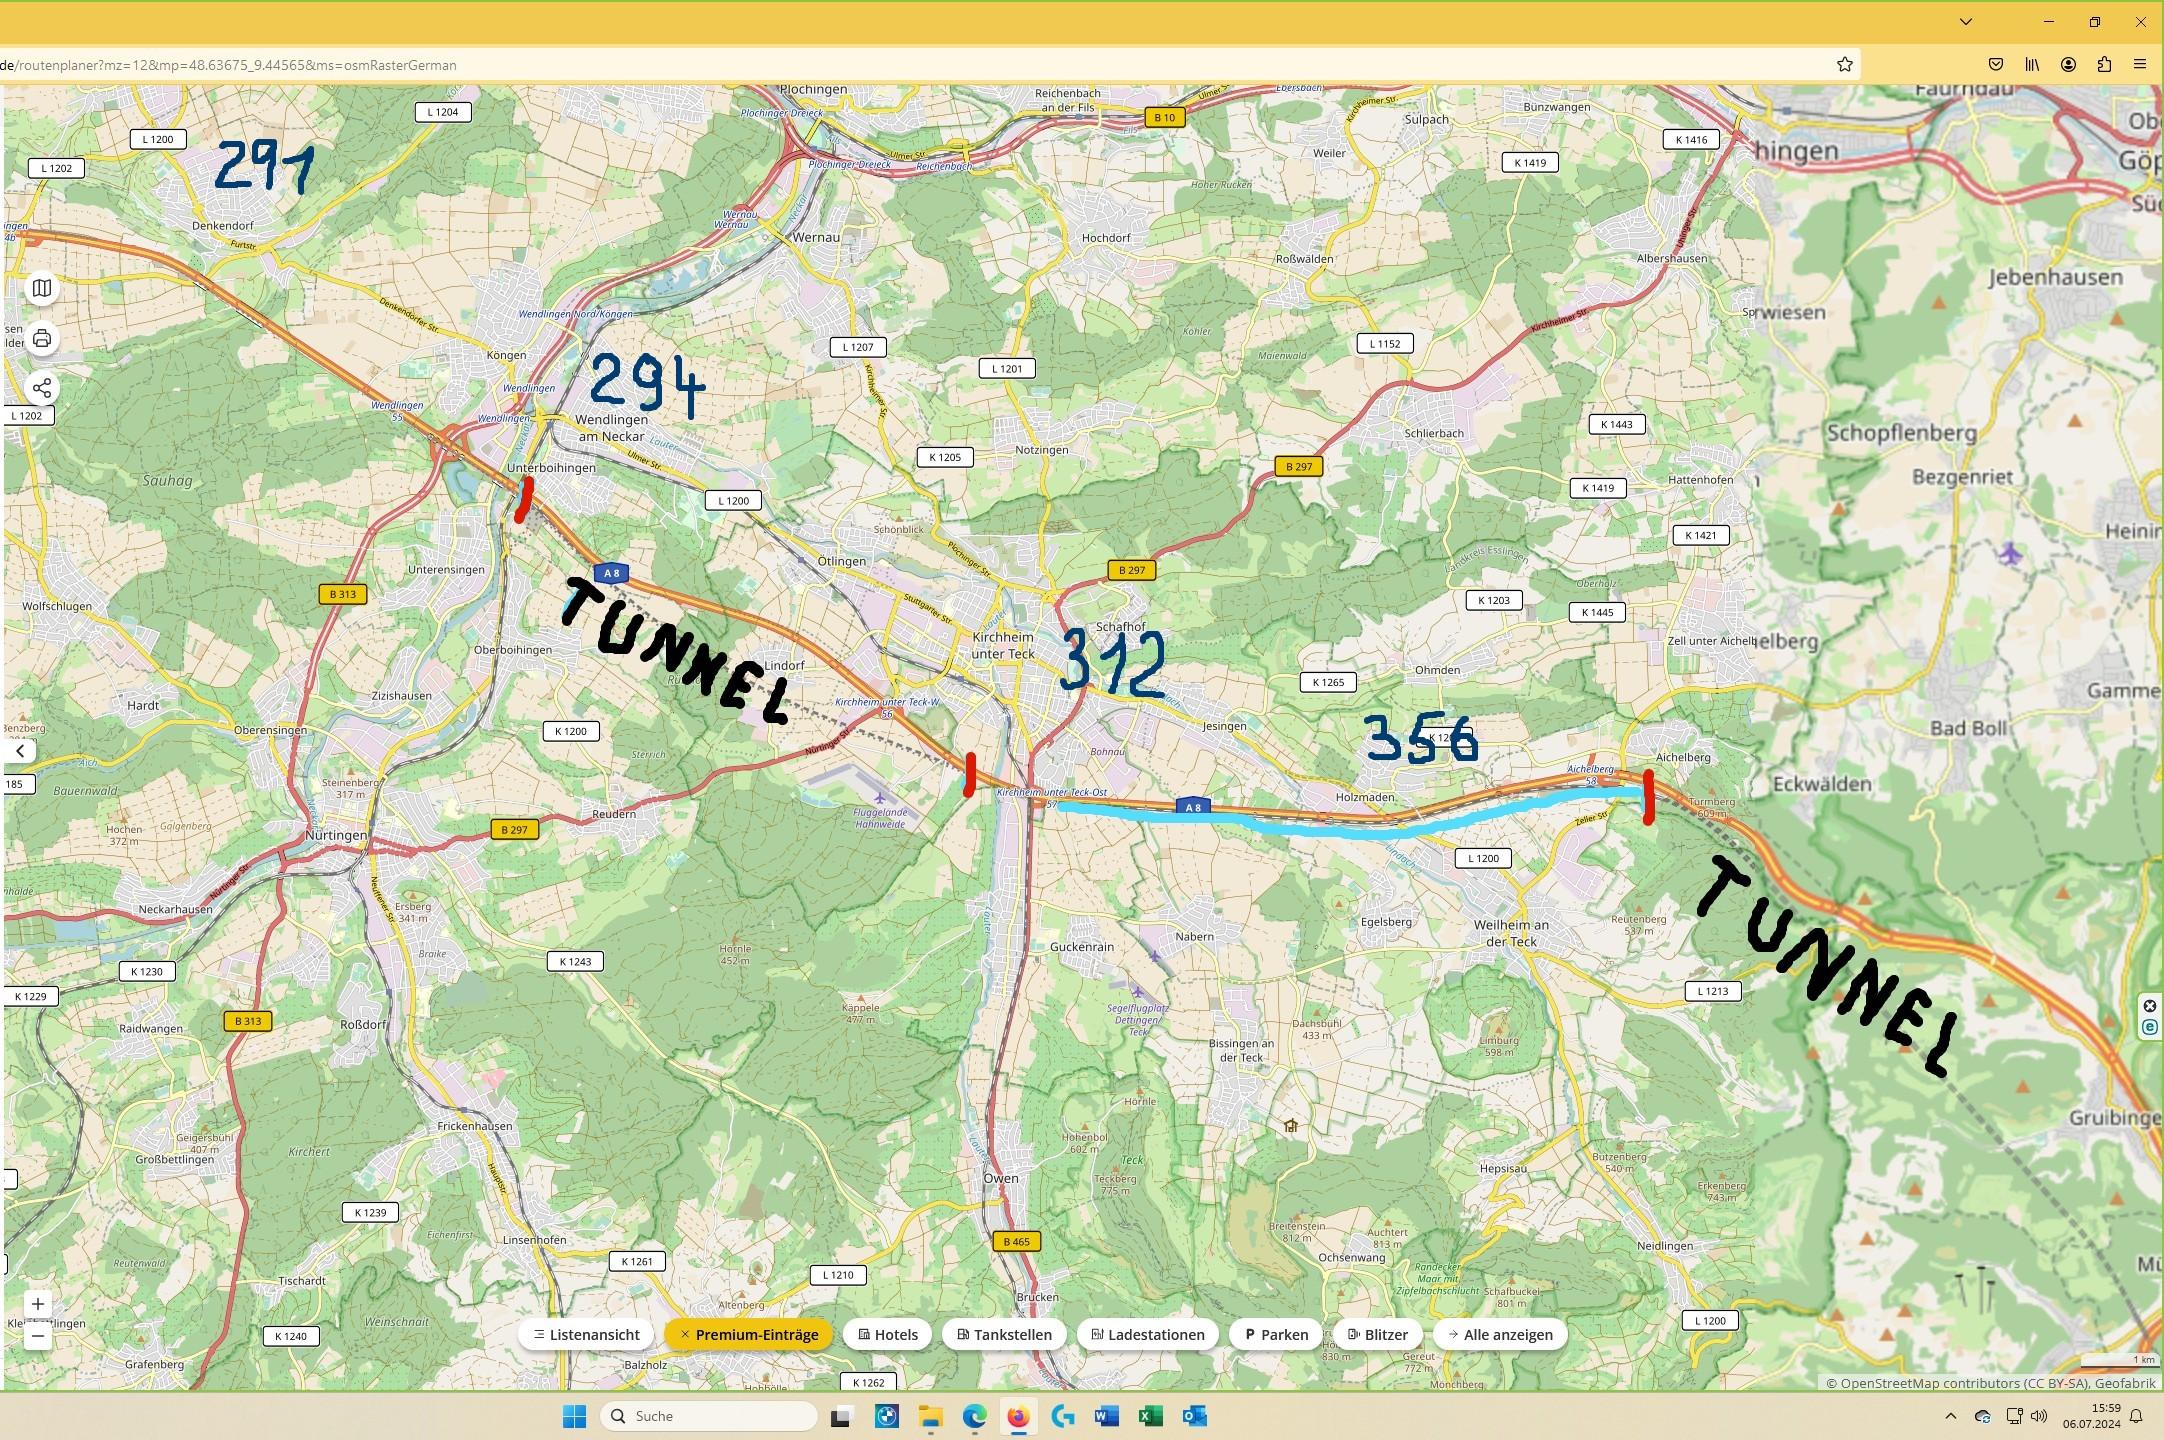
Task: Disable the Premium-Einträge filter chip
Action: [748, 1334]
